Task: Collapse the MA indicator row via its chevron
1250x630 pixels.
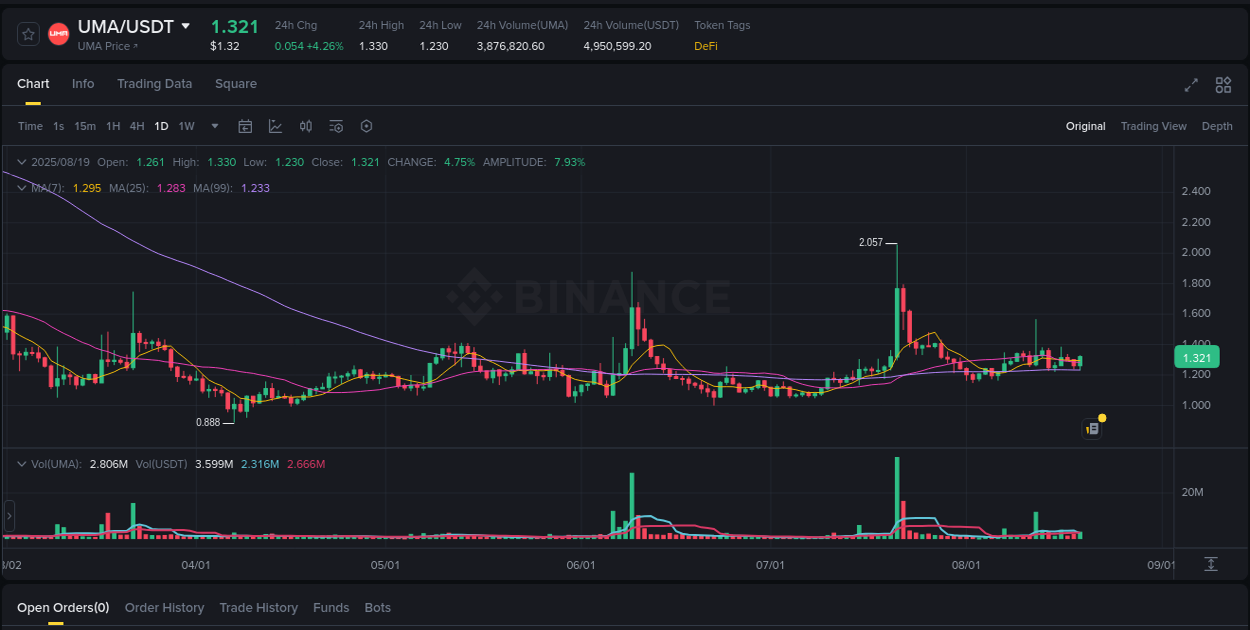Action: [21, 187]
